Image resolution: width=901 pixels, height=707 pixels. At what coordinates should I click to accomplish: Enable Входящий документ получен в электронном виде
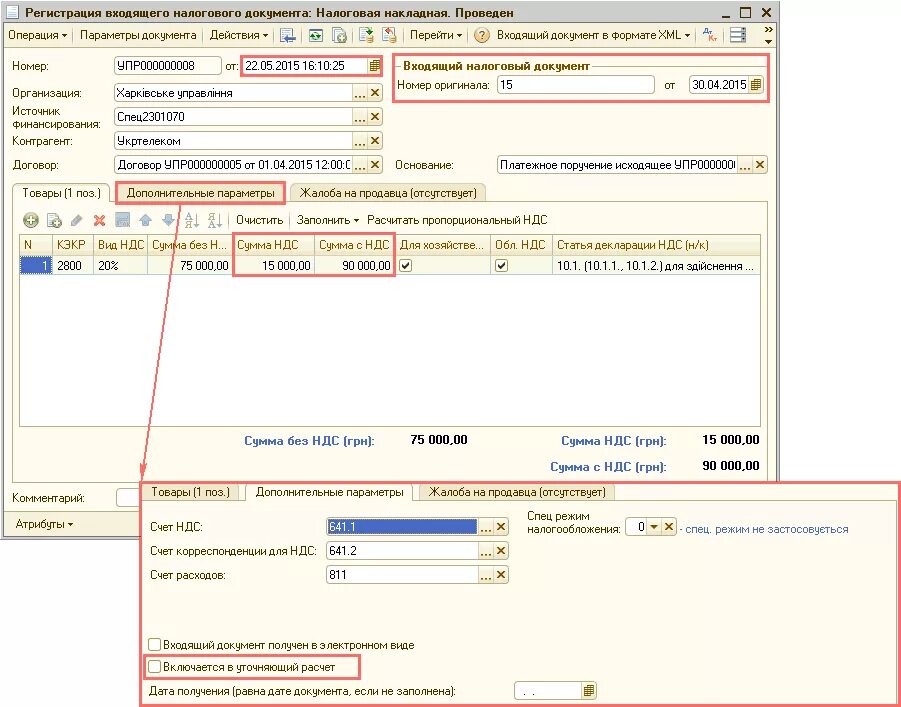pyautogui.click(x=154, y=644)
